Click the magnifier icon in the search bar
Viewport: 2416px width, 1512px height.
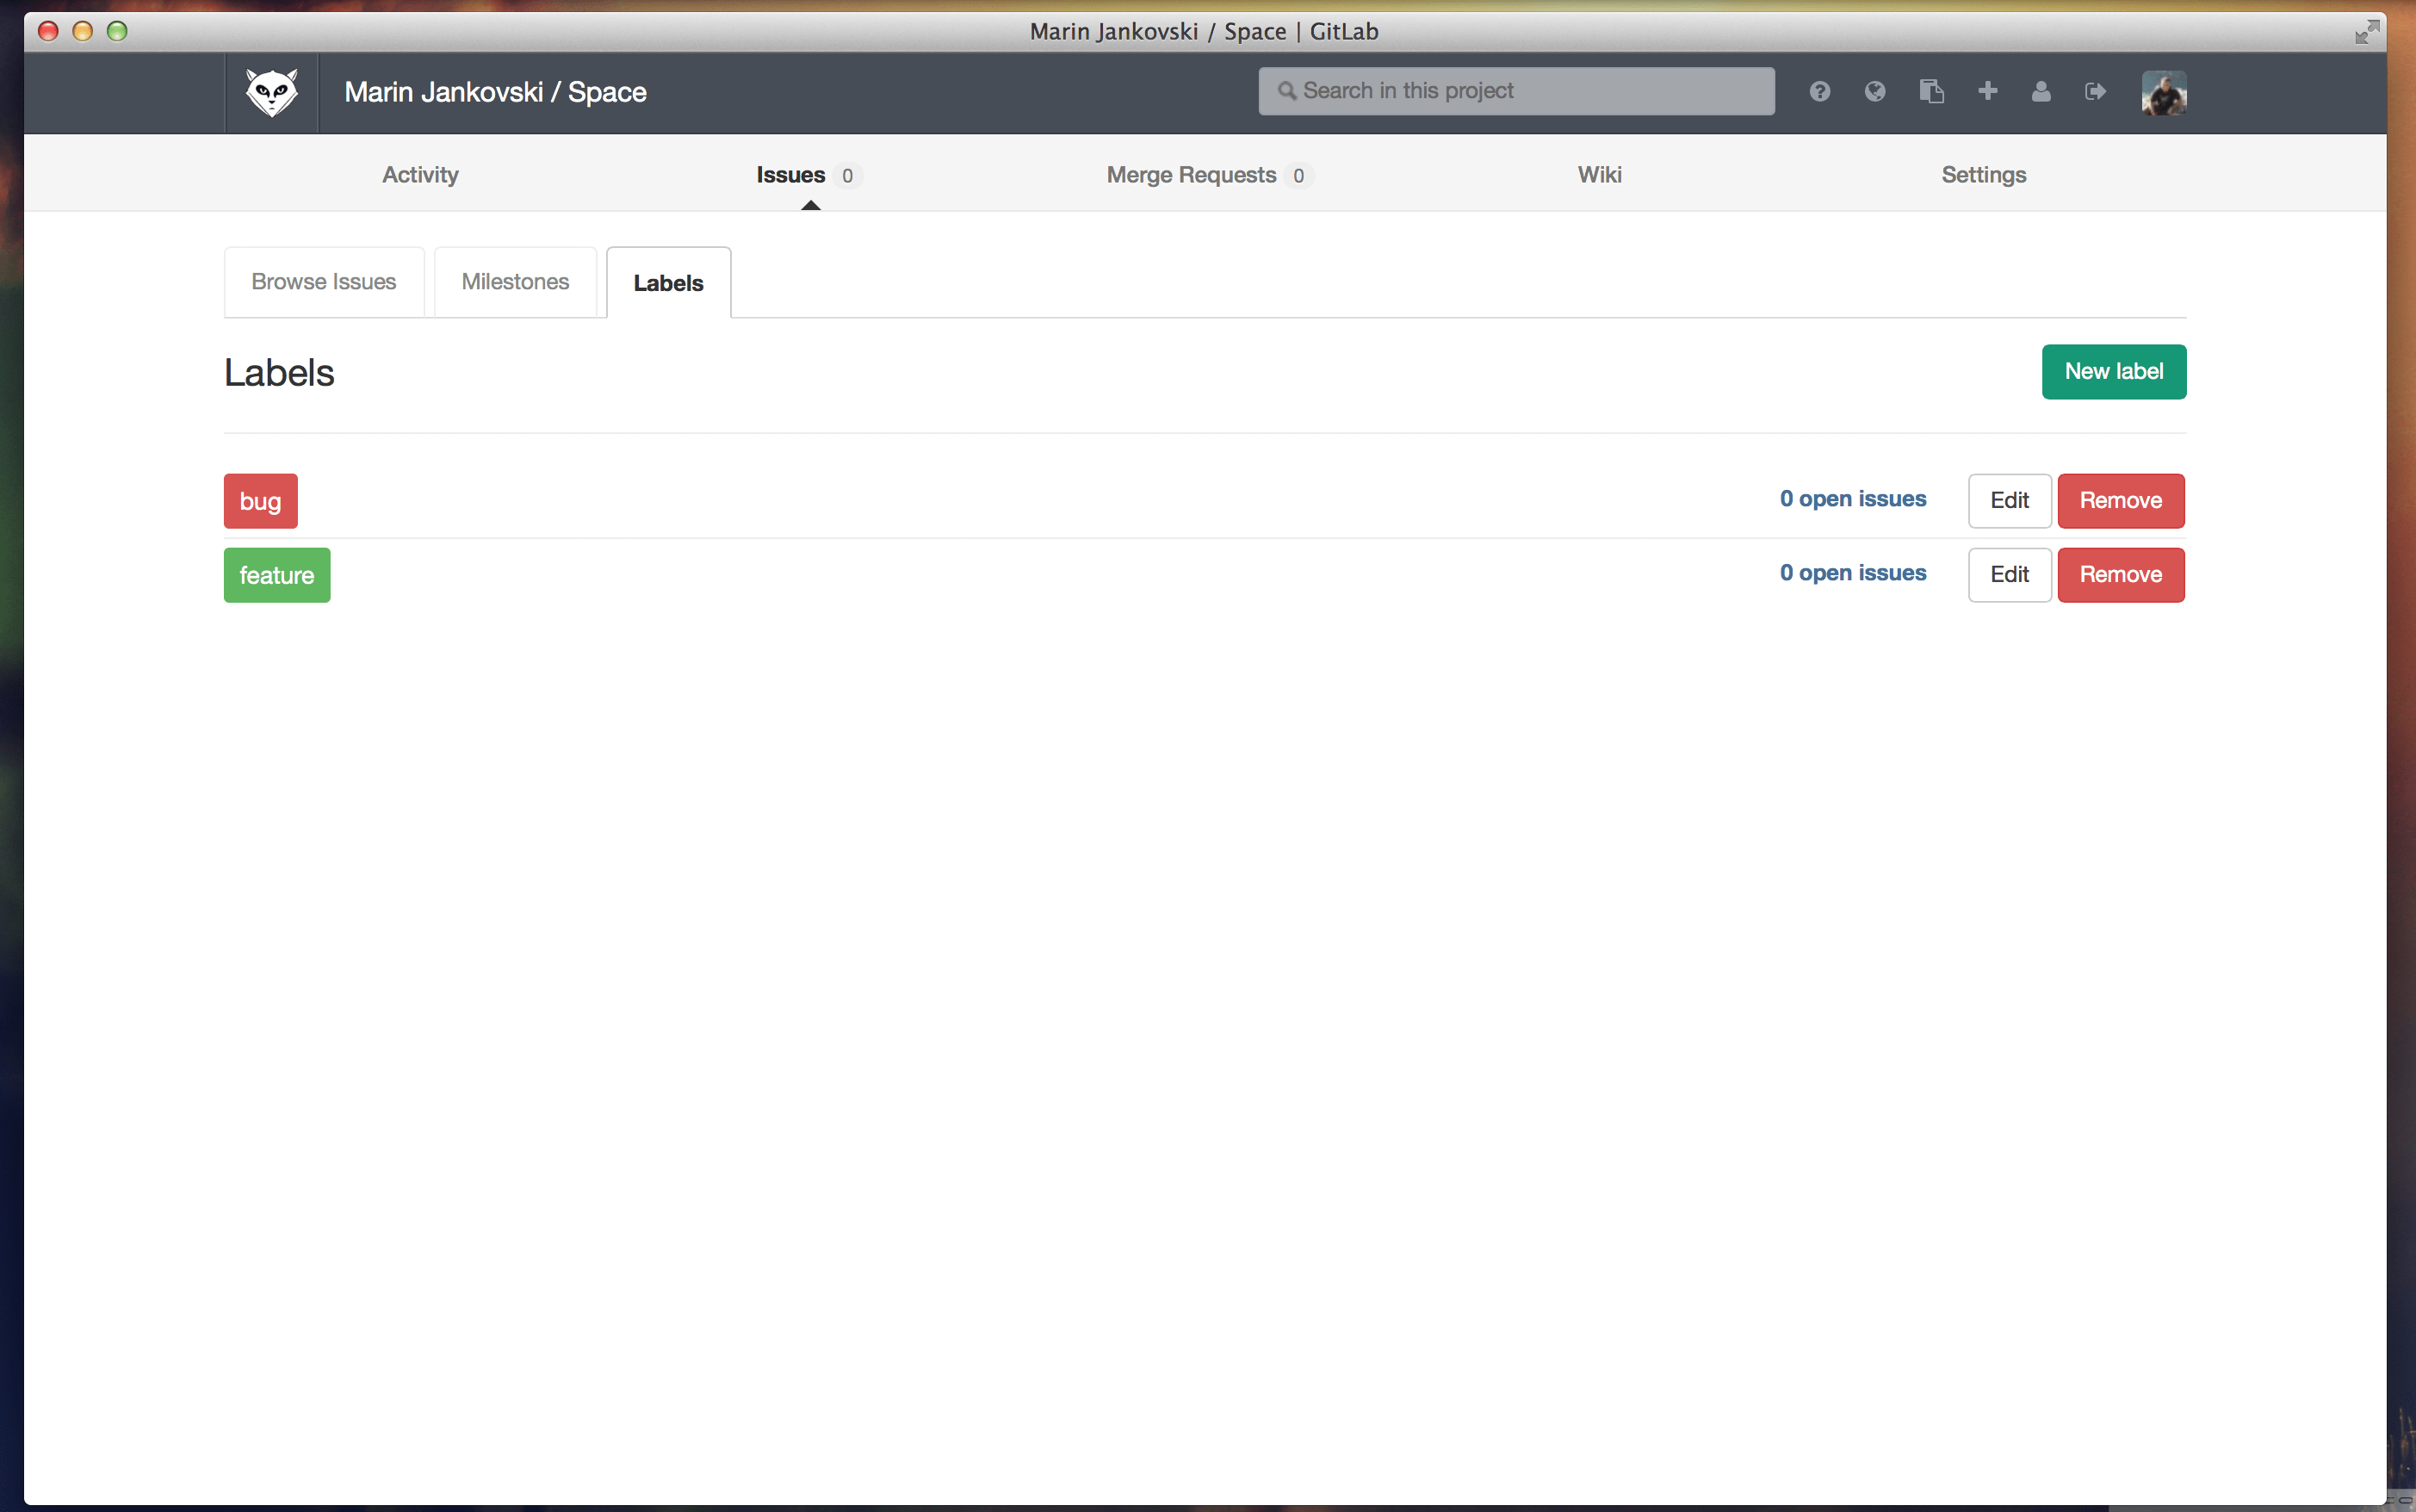pos(1288,90)
